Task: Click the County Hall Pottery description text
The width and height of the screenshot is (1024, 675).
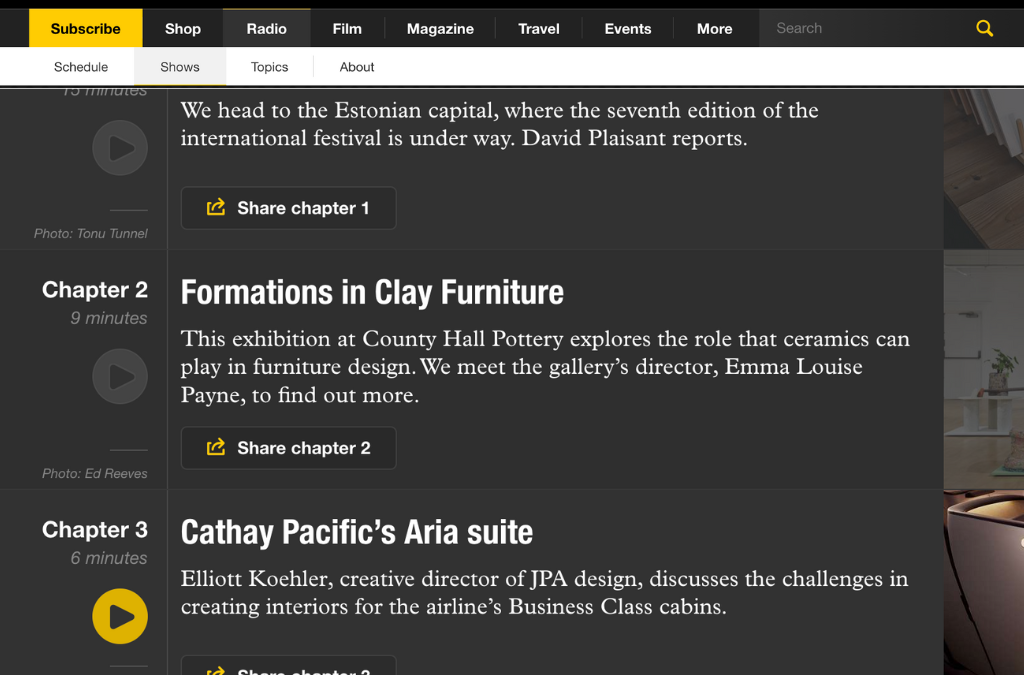Action: (x=545, y=367)
